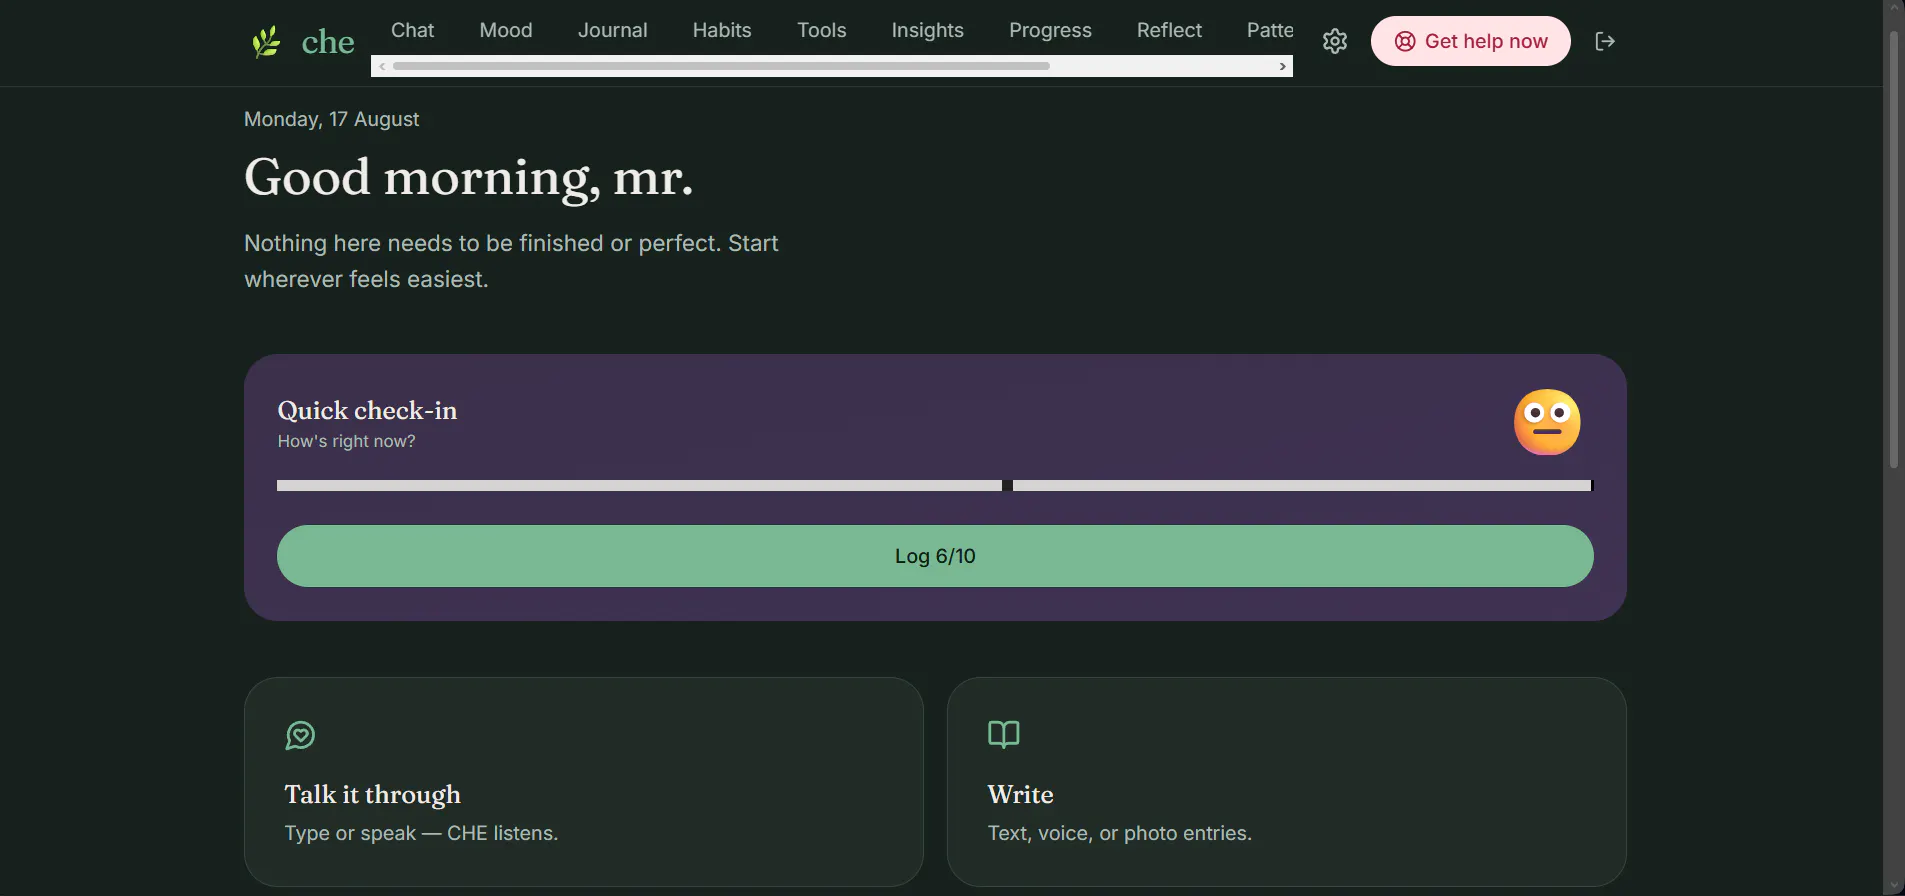Click the horizontal nav scrollbar thumb
The image size is (1905, 896).
[721, 66]
